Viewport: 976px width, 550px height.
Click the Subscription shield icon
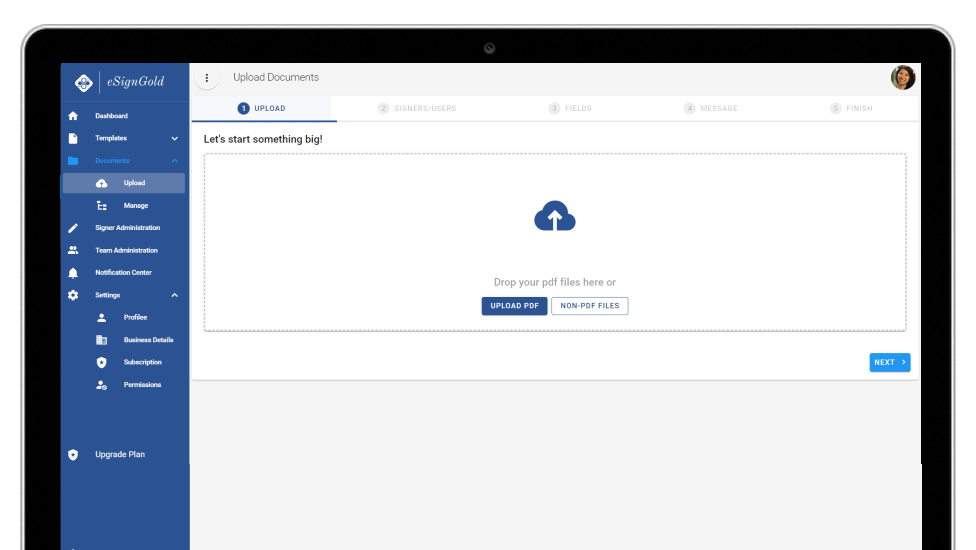(x=101, y=362)
